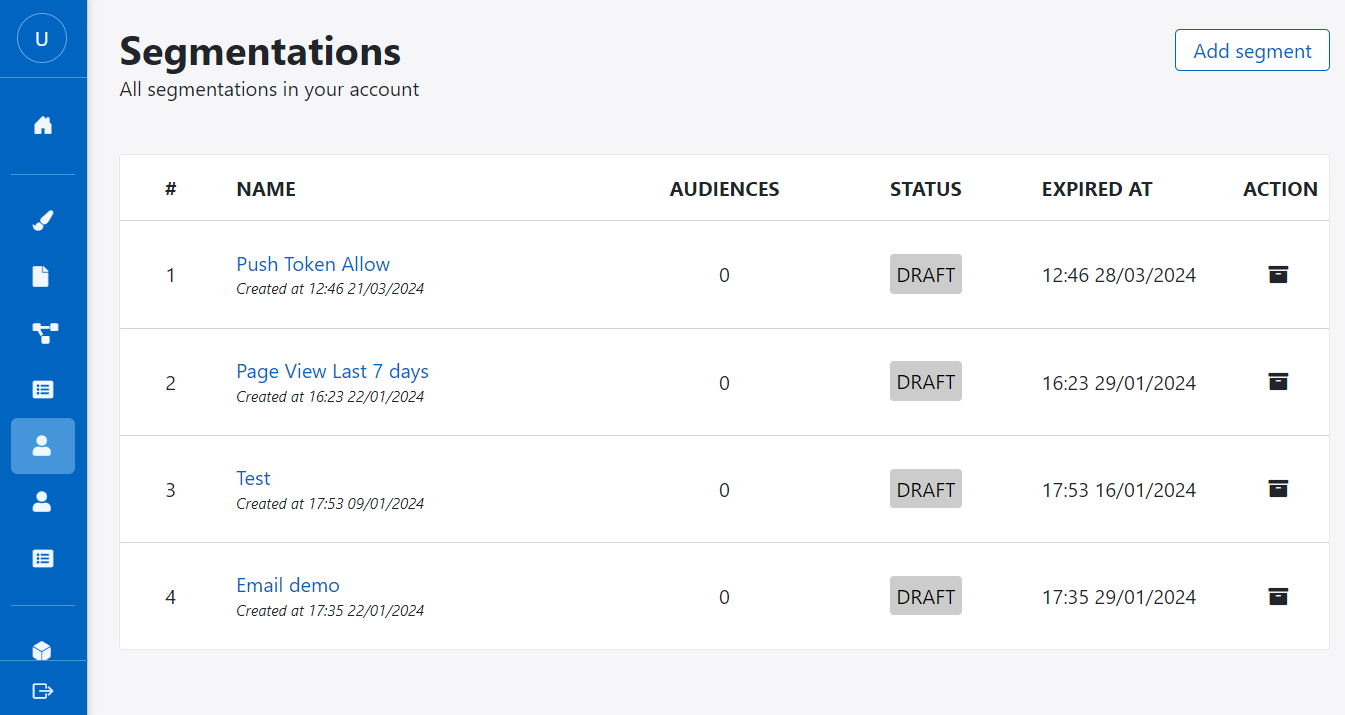The image size is (1345, 715).
Task: Select the Home icon in the sidebar
Action: coord(42,124)
